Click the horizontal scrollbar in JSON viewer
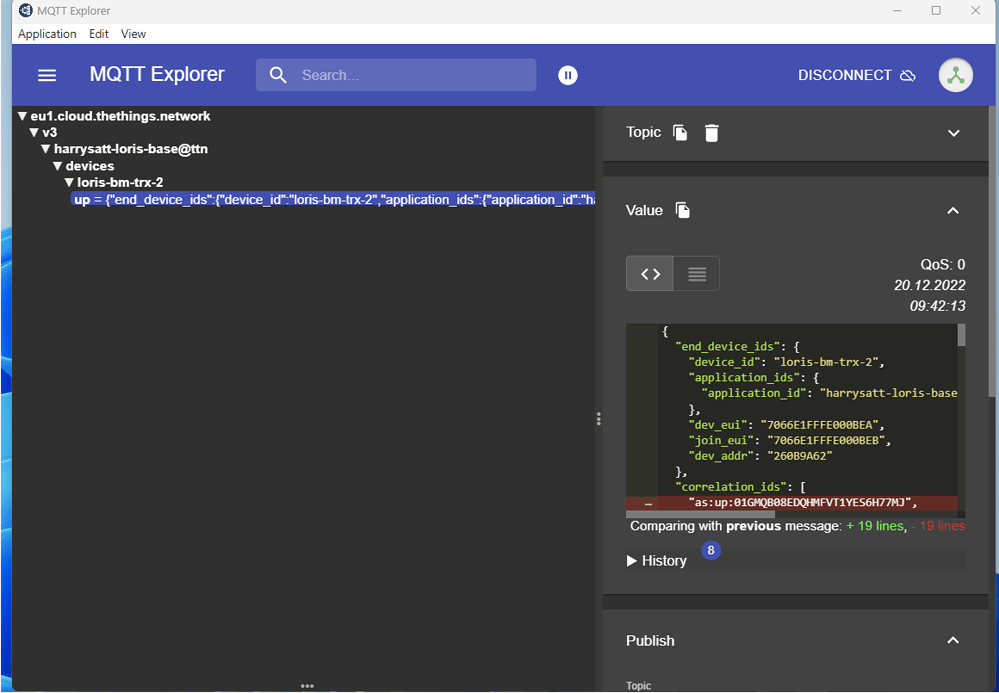Screen dimensions: 999x693 (700, 514)
